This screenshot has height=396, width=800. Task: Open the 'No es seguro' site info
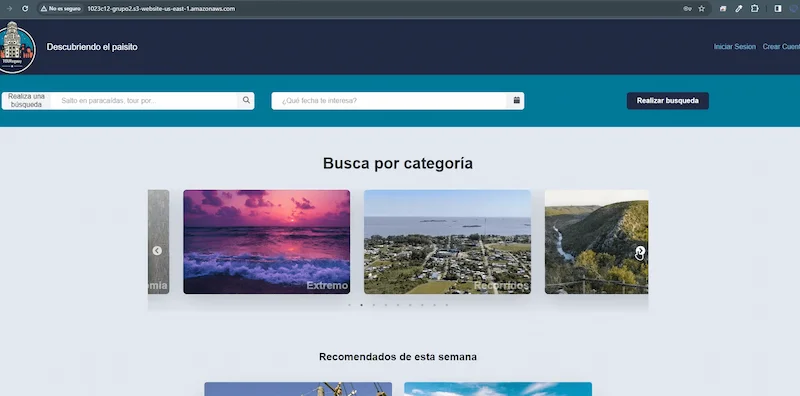pos(61,9)
